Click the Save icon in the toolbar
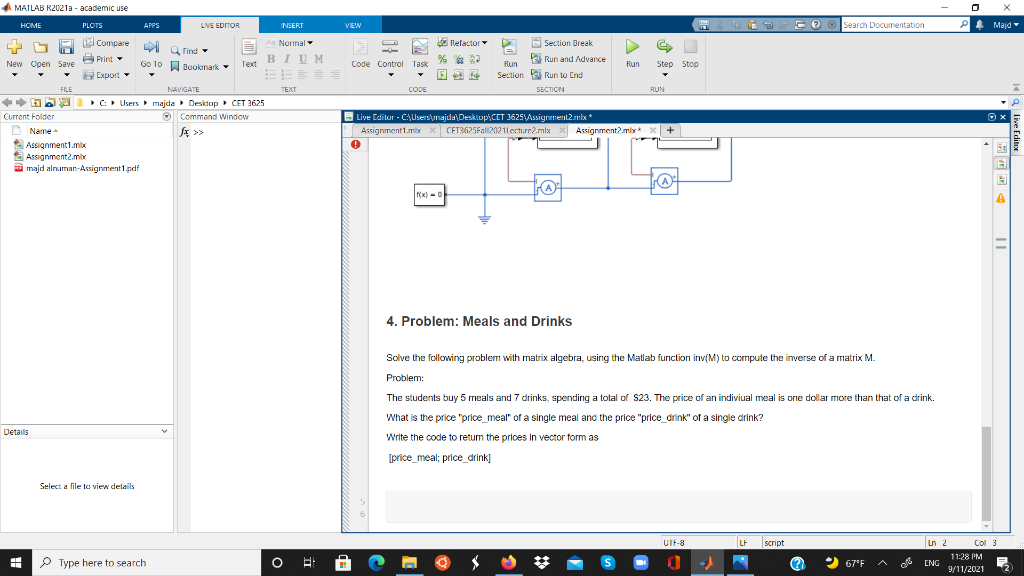The image size is (1024, 576). click(x=65, y=48)
